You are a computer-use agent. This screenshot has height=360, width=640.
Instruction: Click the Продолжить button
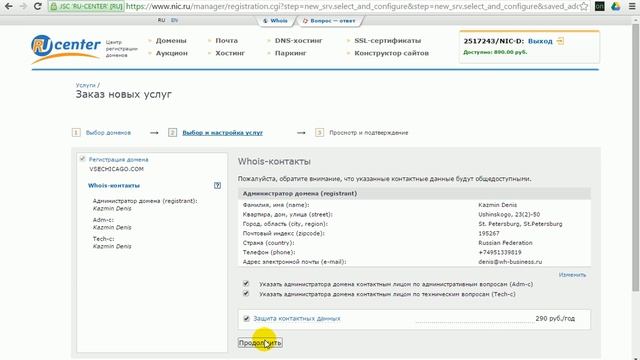pos(260,343)
